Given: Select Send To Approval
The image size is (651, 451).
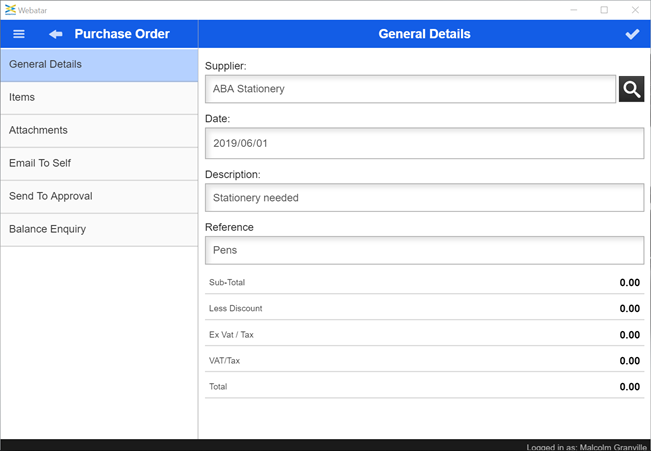Looking at the screenshot, I should coord(99,197).
